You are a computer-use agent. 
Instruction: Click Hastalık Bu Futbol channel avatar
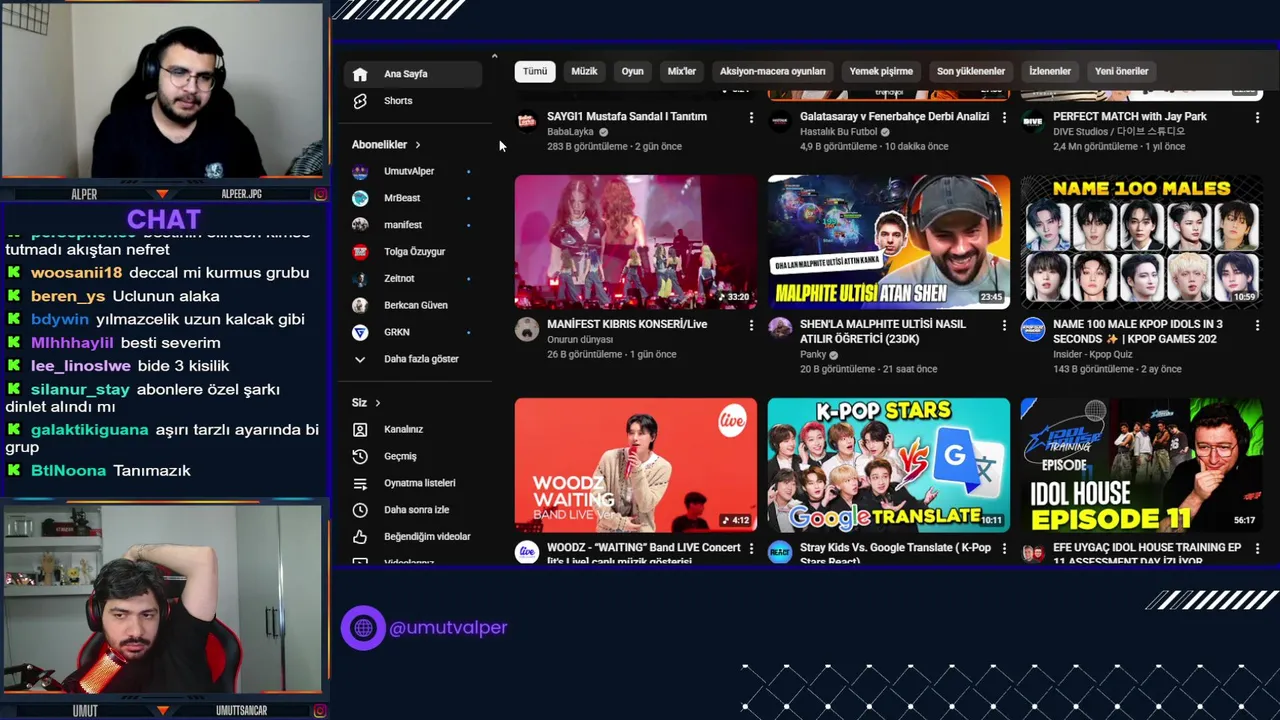(779, 122)
